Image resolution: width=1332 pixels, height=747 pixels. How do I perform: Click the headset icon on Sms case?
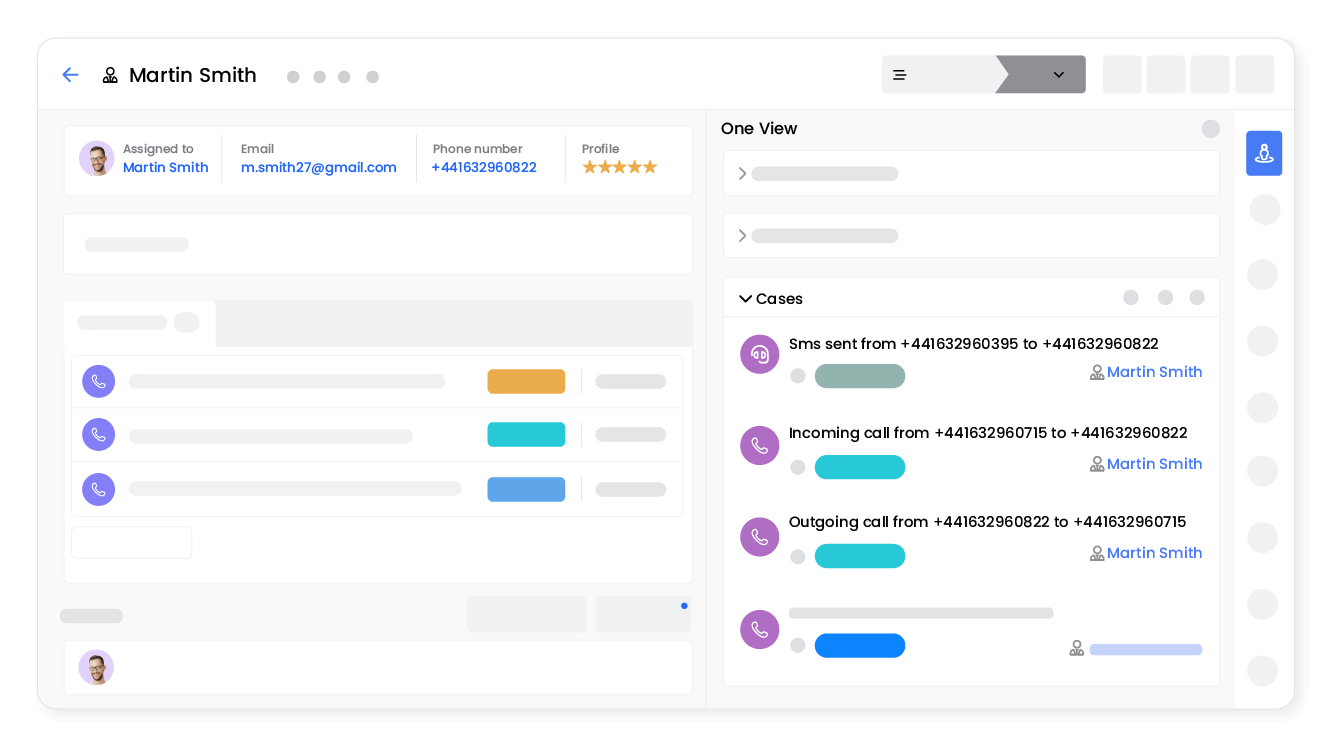759,354
